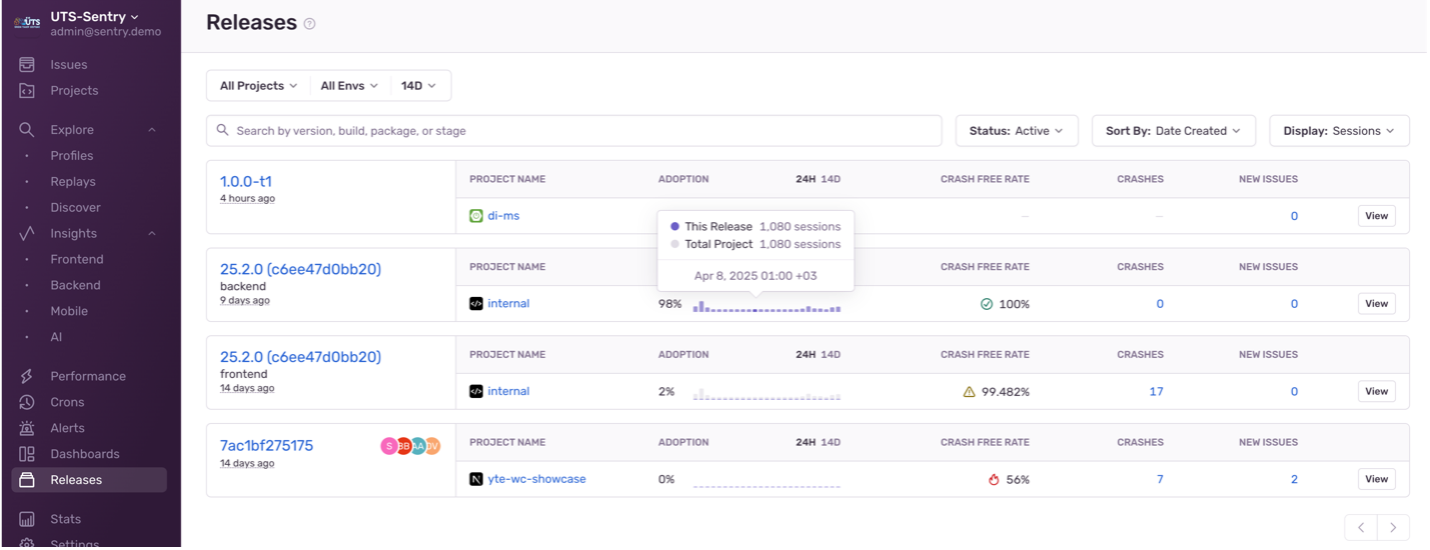
Task: Open the yte-wc-showcase project link
Action: (x=536, y=480)
